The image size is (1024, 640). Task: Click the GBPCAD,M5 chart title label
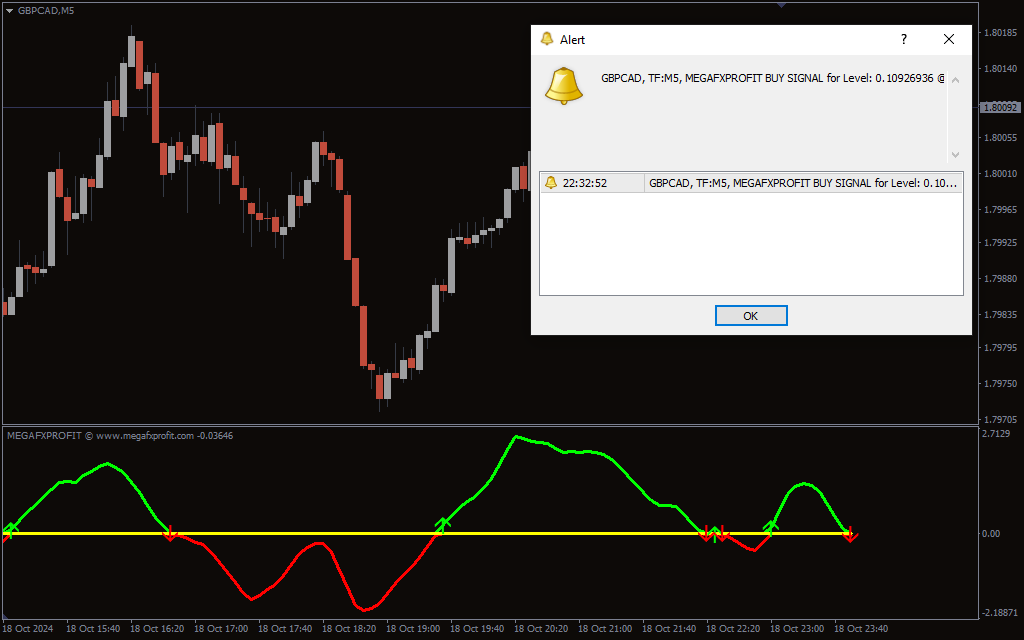pos(45,10)
